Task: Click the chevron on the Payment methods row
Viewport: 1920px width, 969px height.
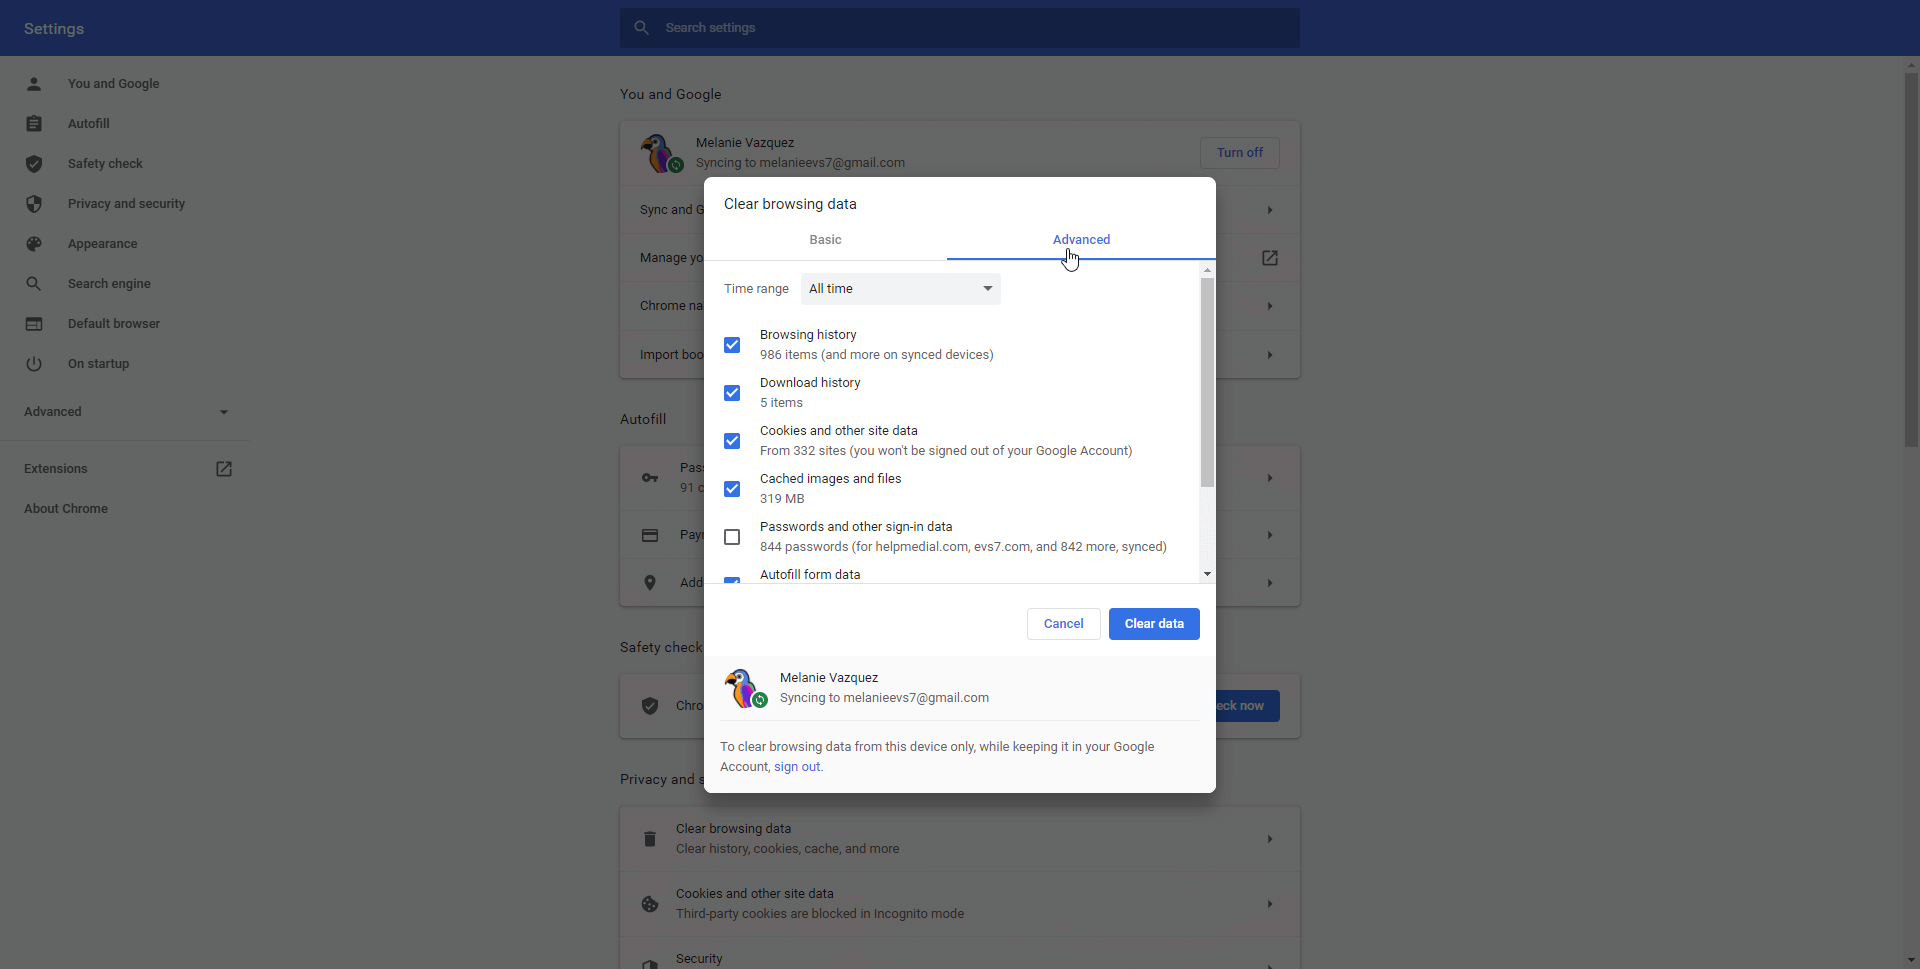Action: coord(1270,535)
